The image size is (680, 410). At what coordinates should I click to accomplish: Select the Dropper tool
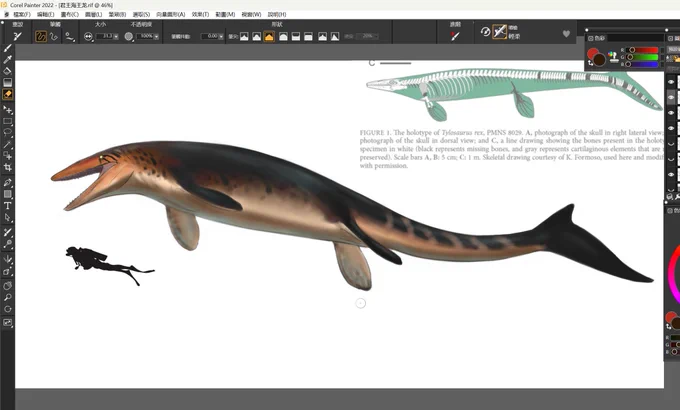7,59
